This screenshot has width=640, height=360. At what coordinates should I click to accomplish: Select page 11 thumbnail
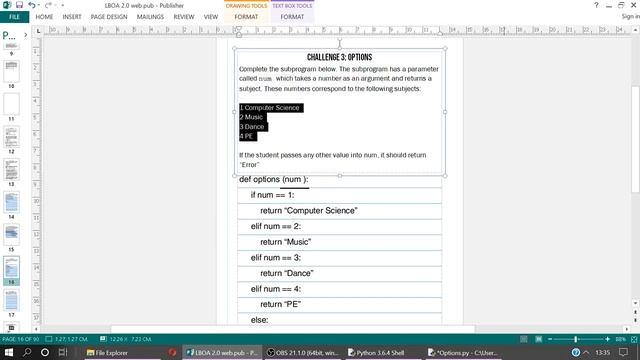pyautogui.click(x=11, y=104)
